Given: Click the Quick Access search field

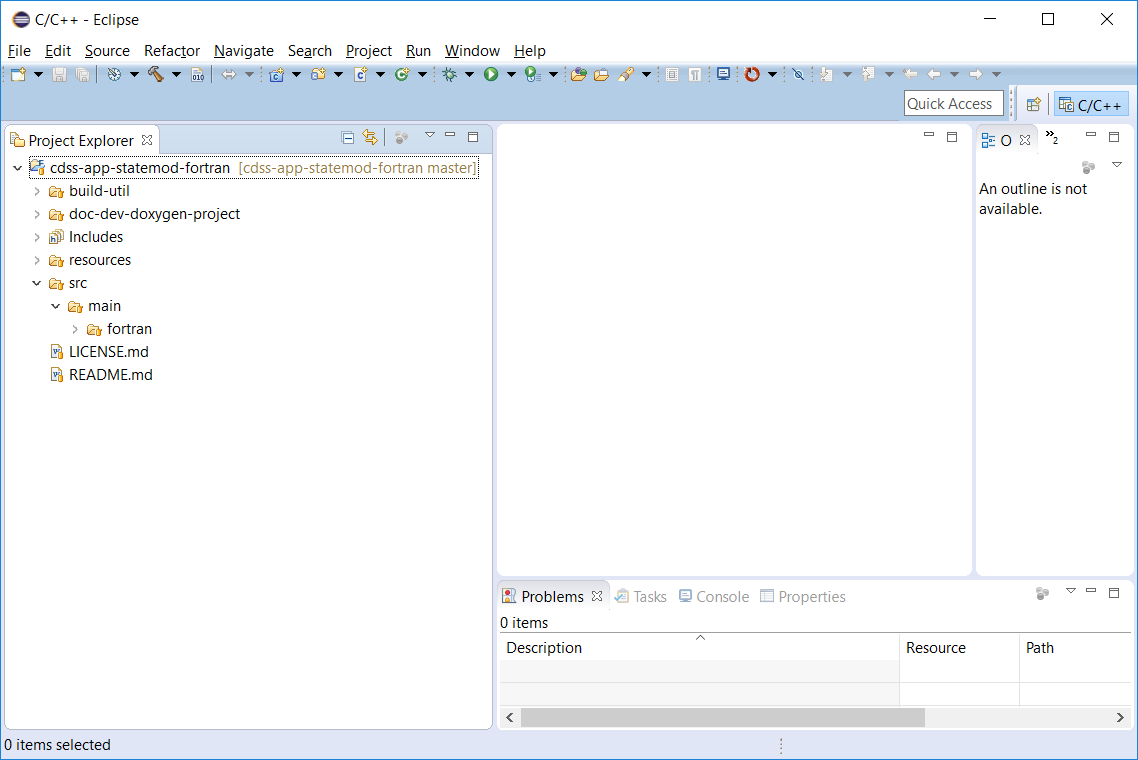Looking at the screenshot, I should 954,104.
